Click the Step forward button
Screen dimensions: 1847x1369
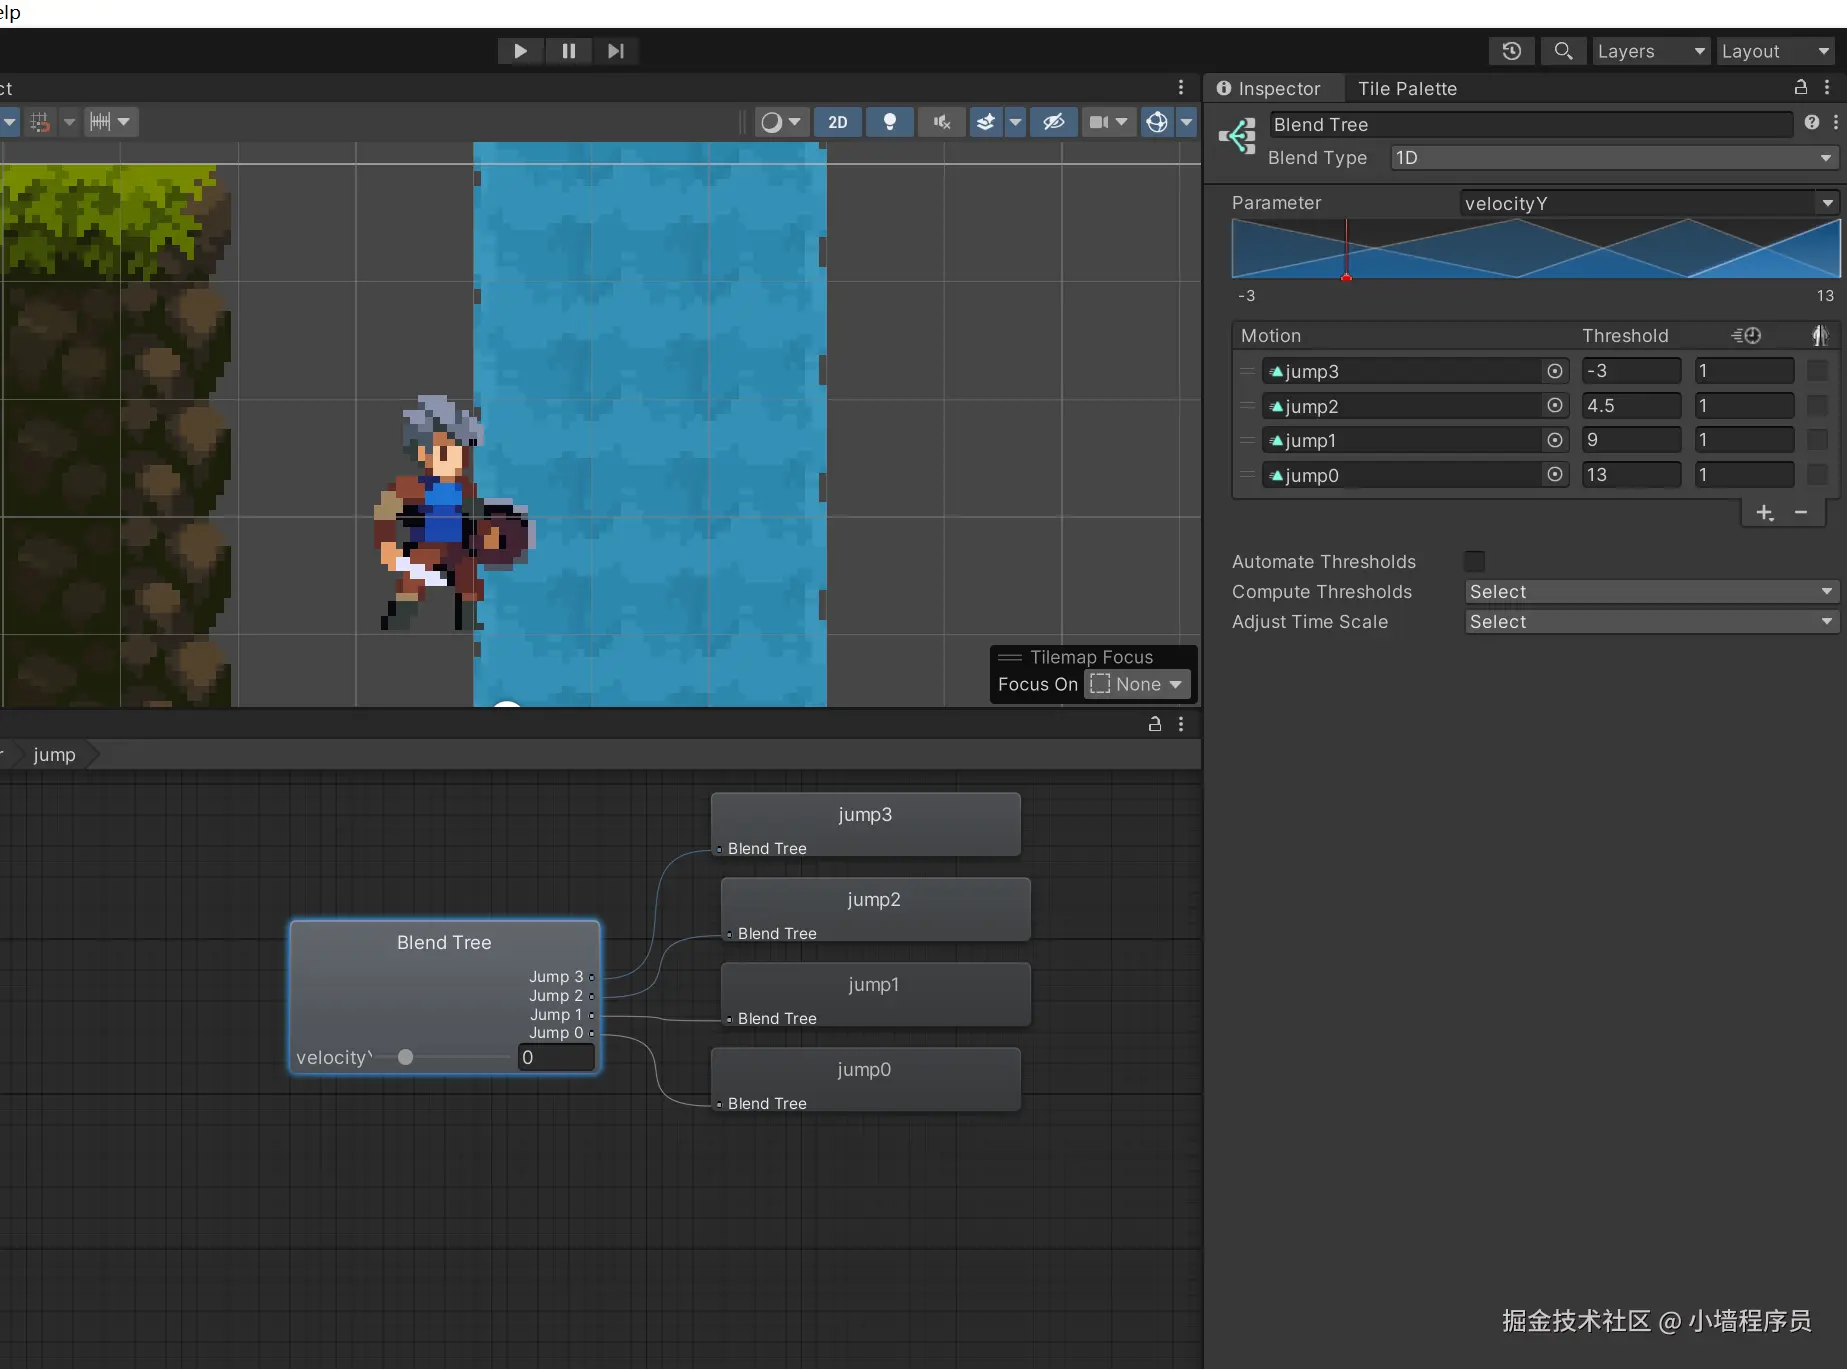pyautogui.click(x=616, y=51)
